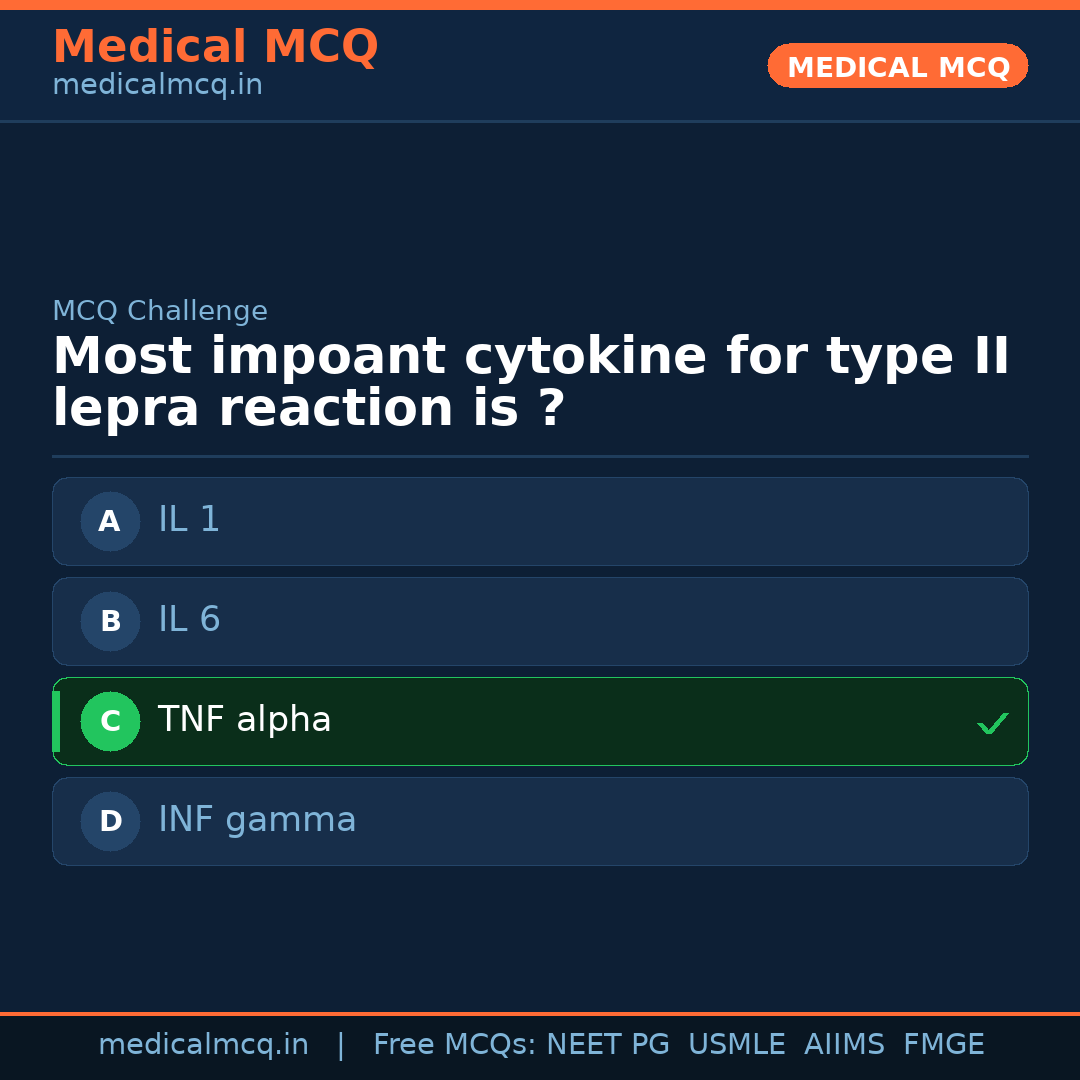Open the medicalmcq.in link in the footer
Screen dimensions: 1080x1080
tap(203, 1045)
